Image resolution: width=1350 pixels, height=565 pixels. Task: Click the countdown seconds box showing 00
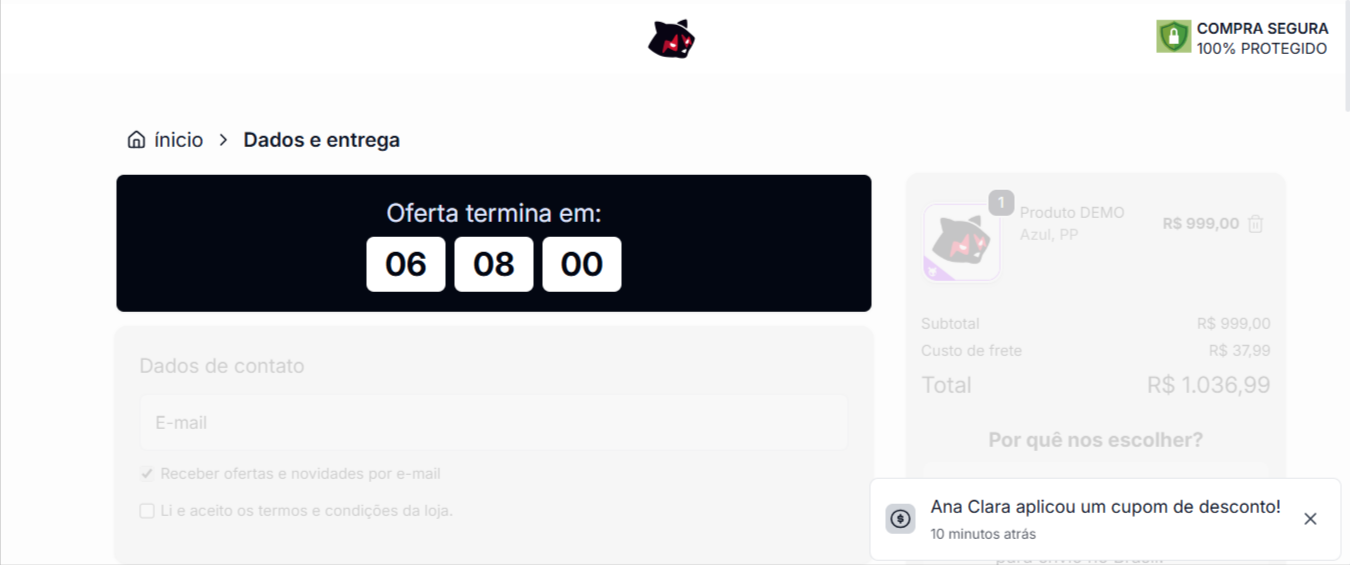[x=581, y=264]
